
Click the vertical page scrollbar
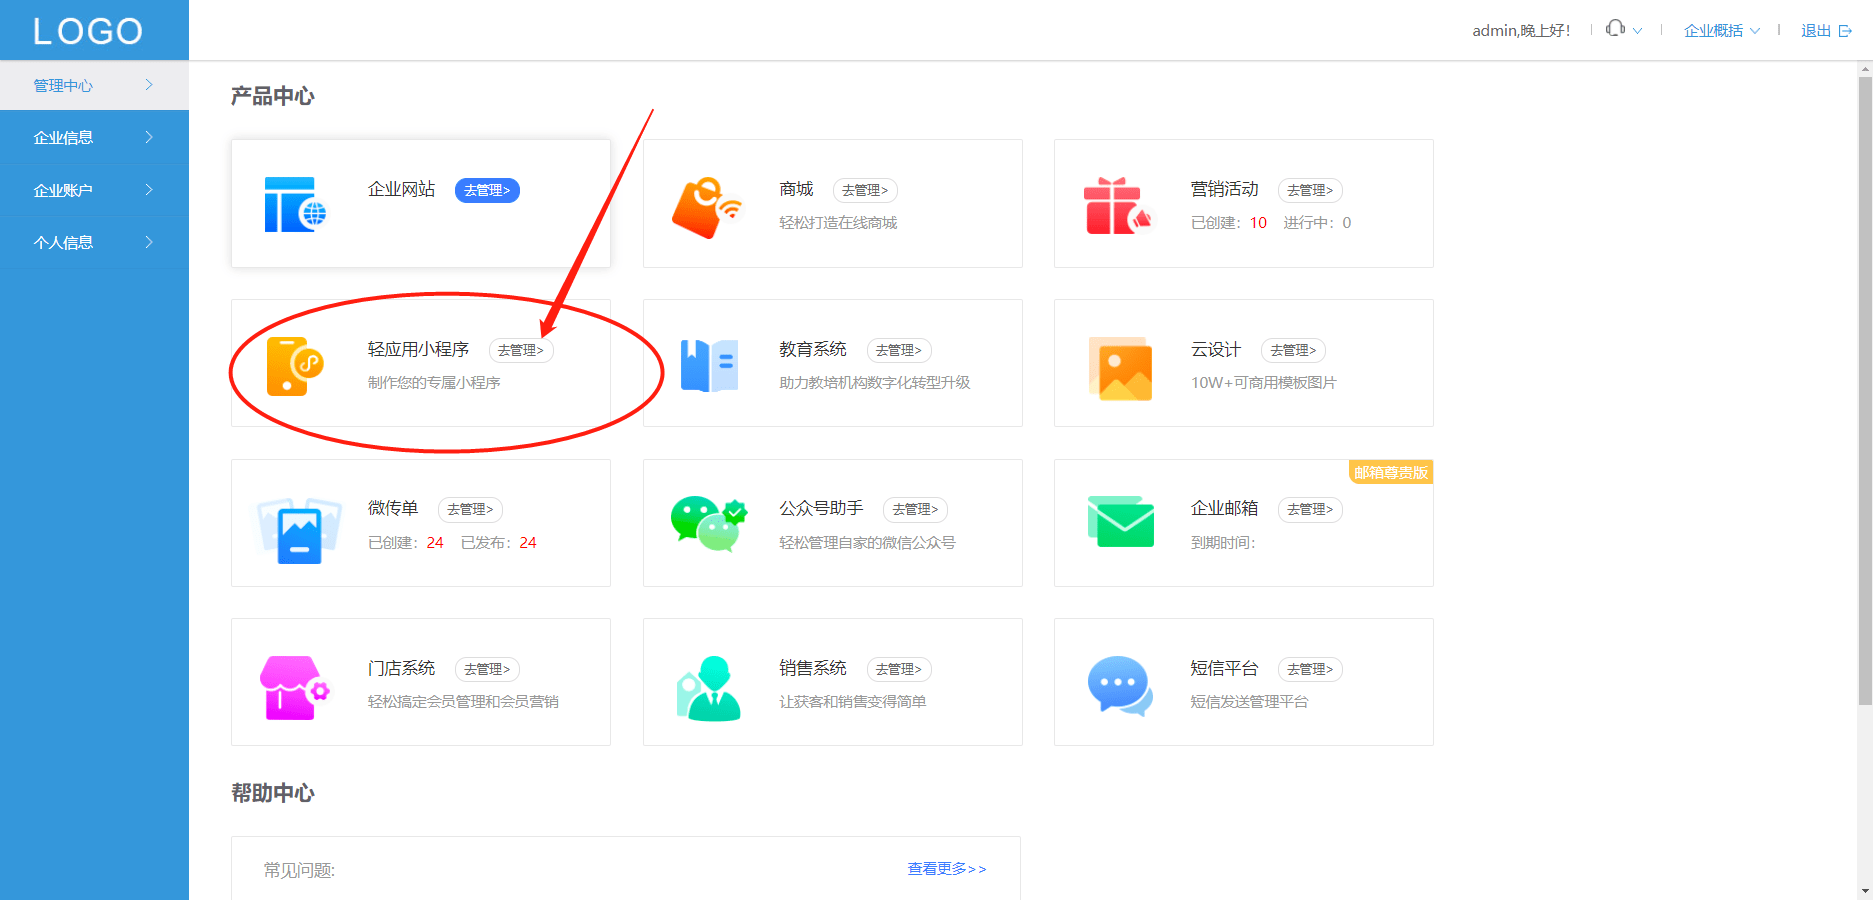click(x=1865, y=390)
